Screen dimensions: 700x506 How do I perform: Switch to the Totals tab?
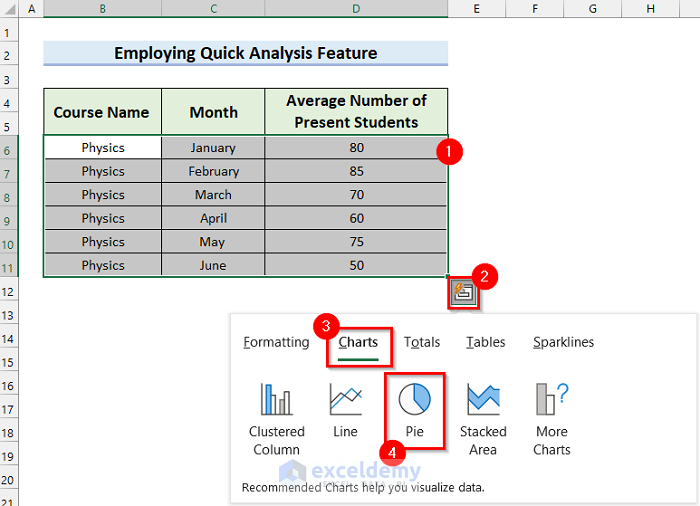tap(422, 342)
